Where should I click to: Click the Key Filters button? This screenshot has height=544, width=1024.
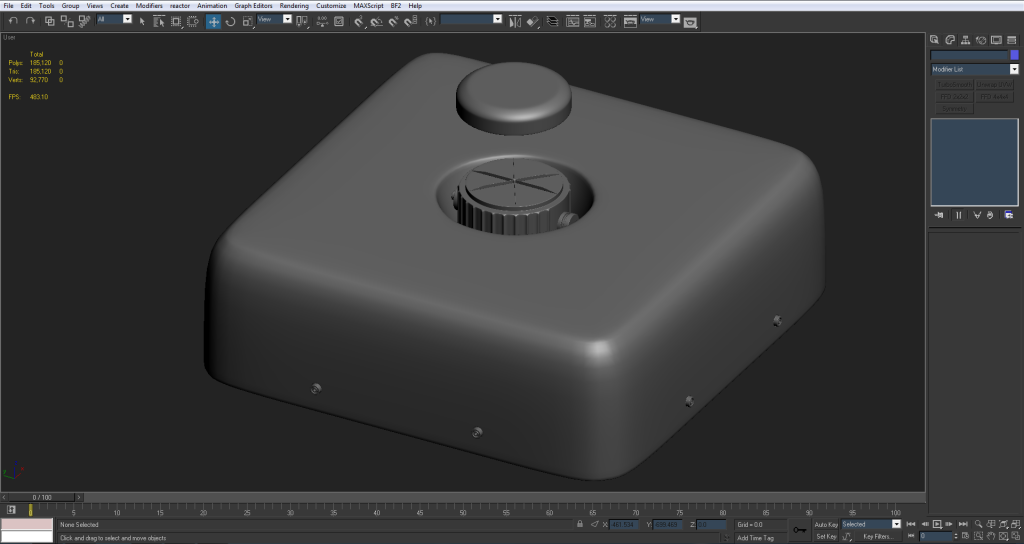coord(877,536)
